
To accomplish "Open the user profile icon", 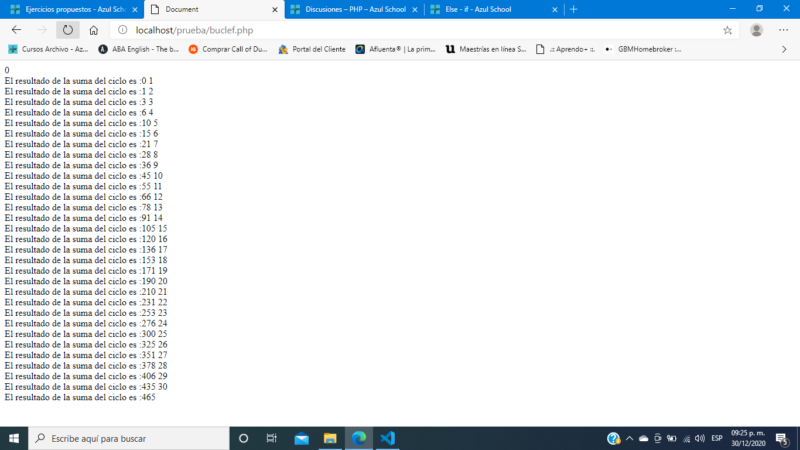I will [756, 30].
